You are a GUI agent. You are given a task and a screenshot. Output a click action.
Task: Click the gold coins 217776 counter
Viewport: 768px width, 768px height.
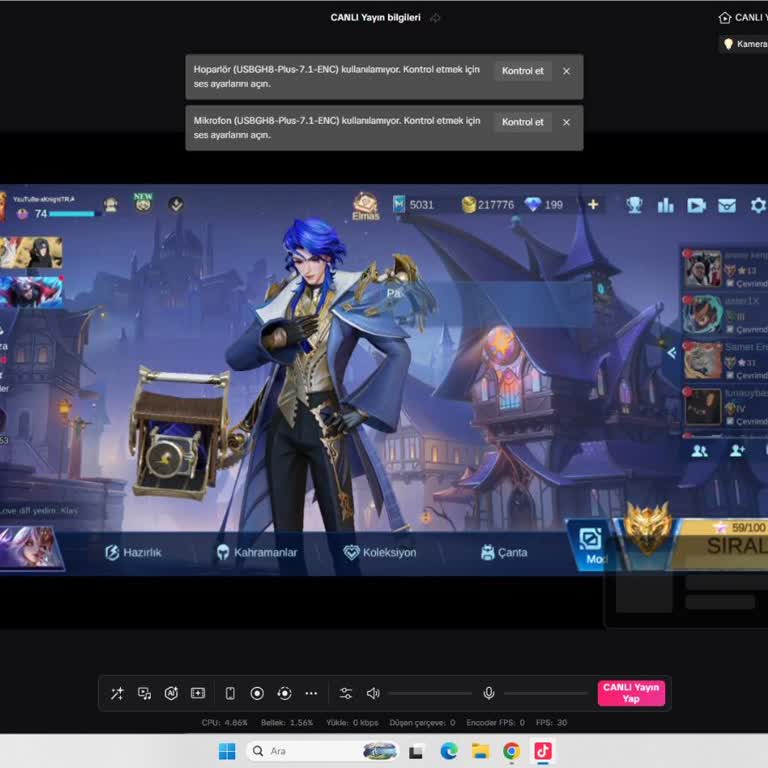pos(488,205)
